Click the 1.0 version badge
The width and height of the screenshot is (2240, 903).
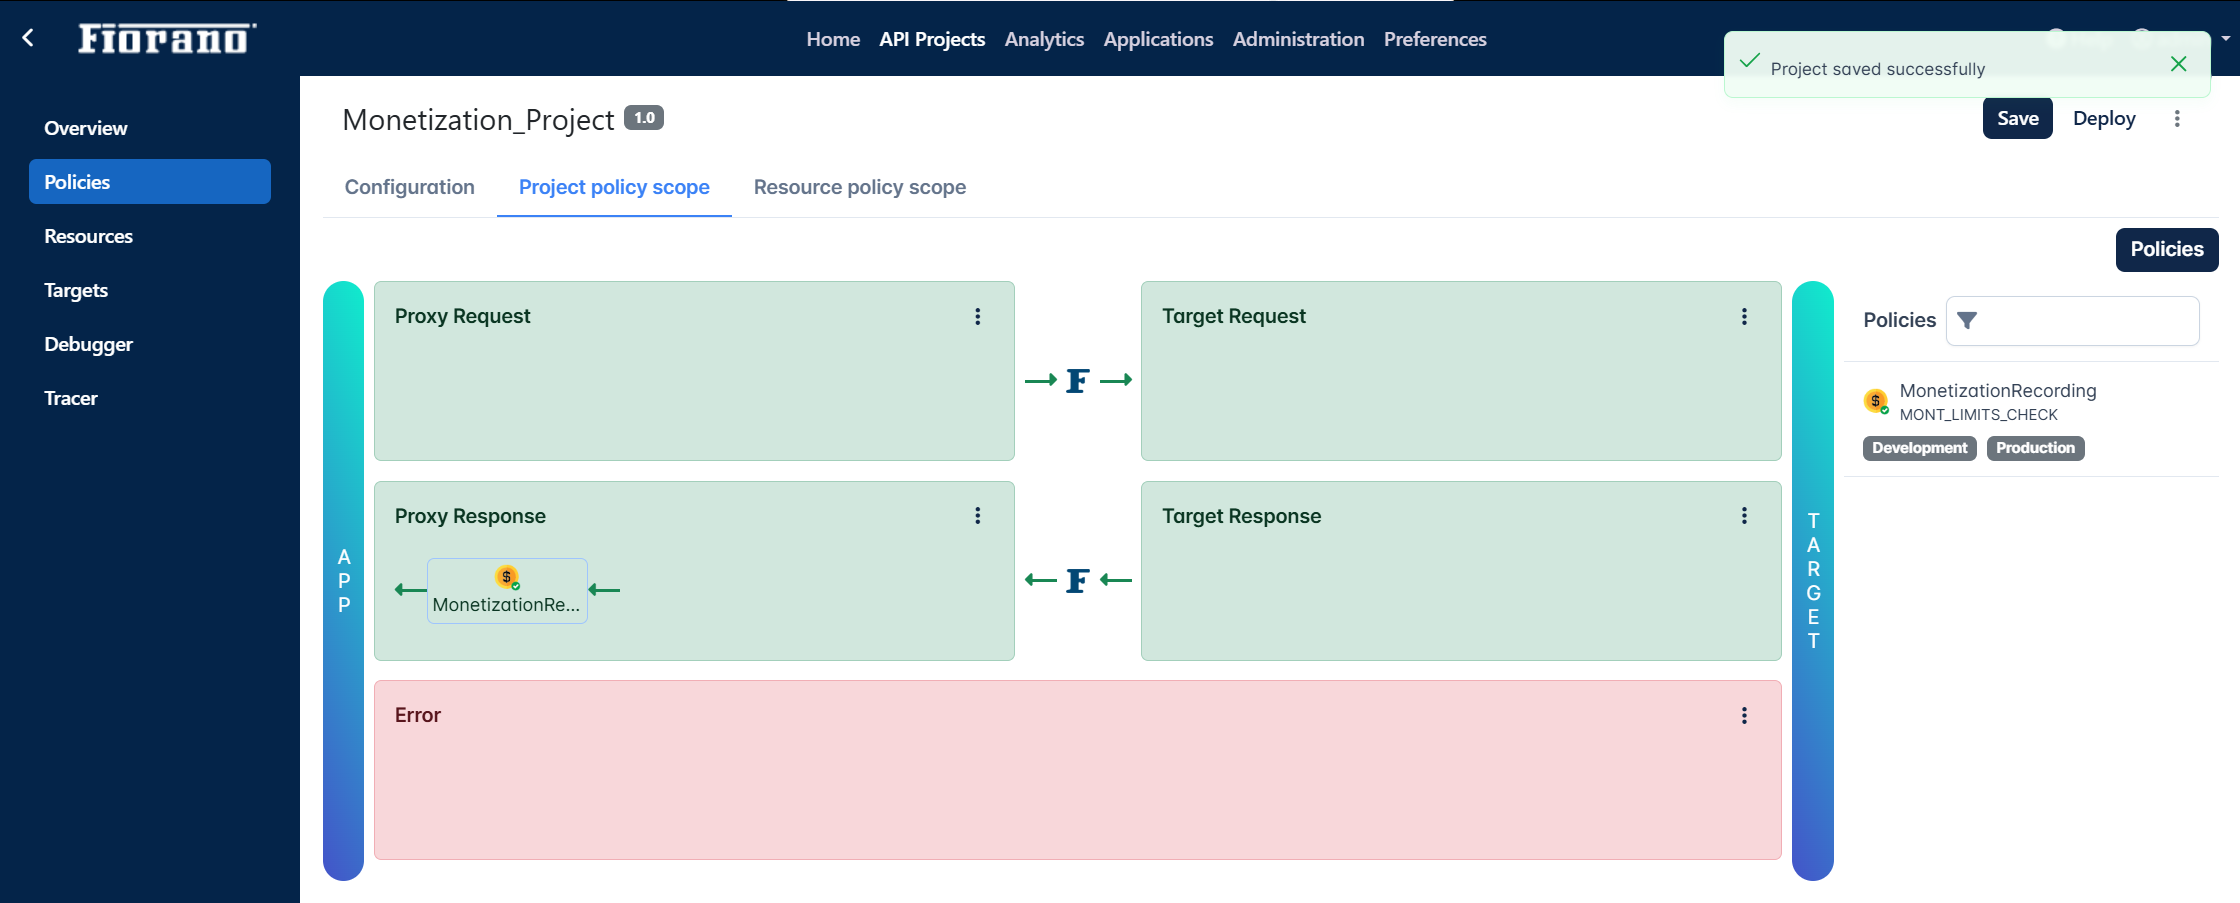click(644, 118)
